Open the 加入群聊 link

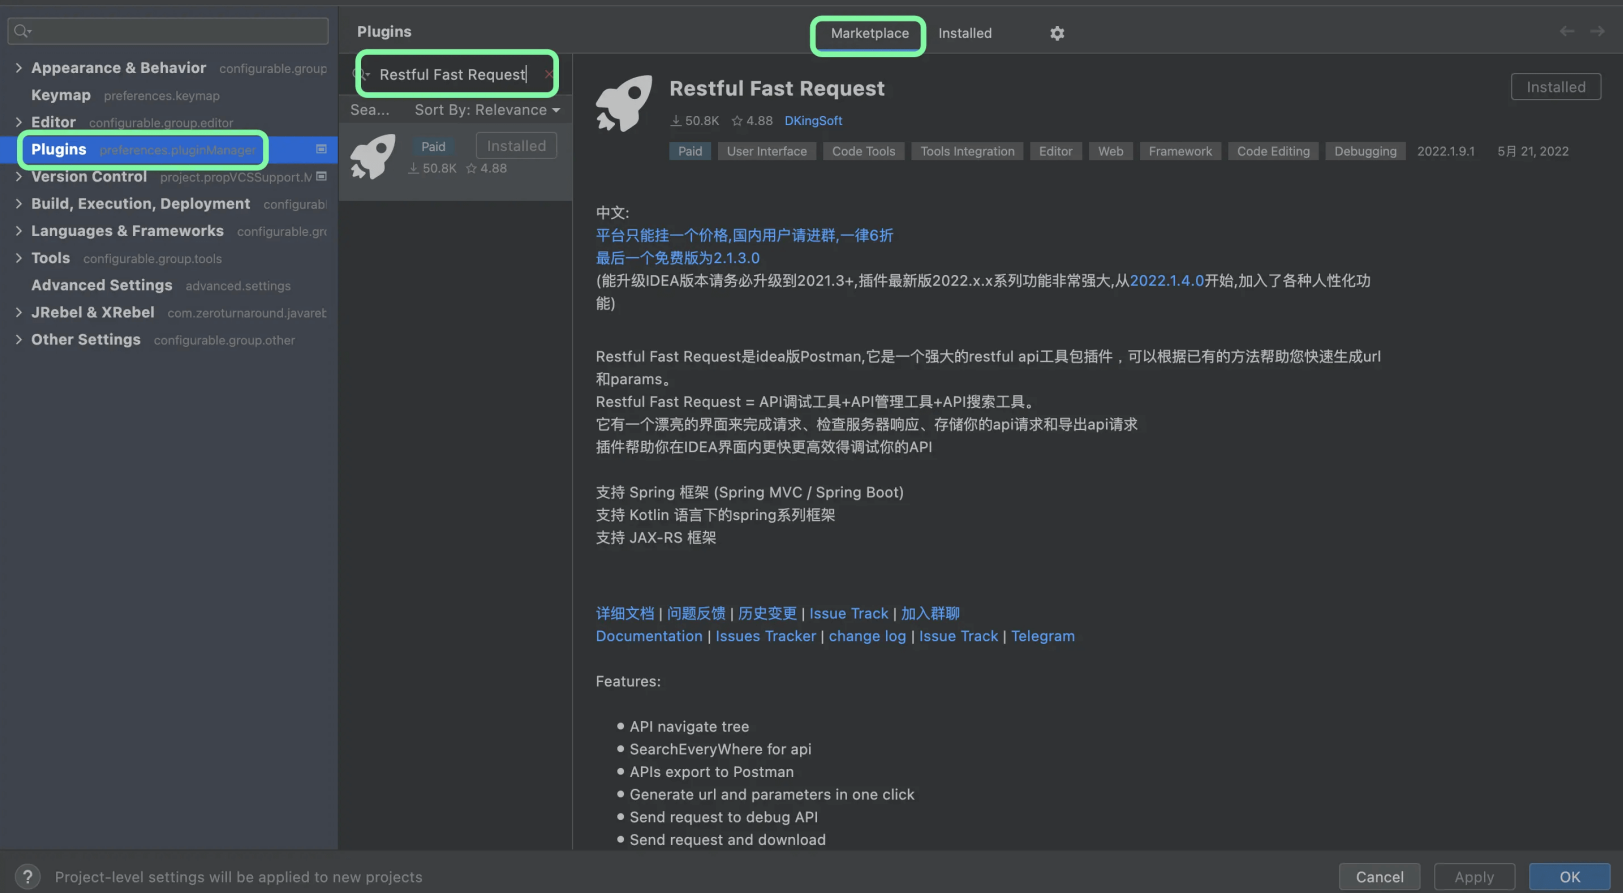930,613
